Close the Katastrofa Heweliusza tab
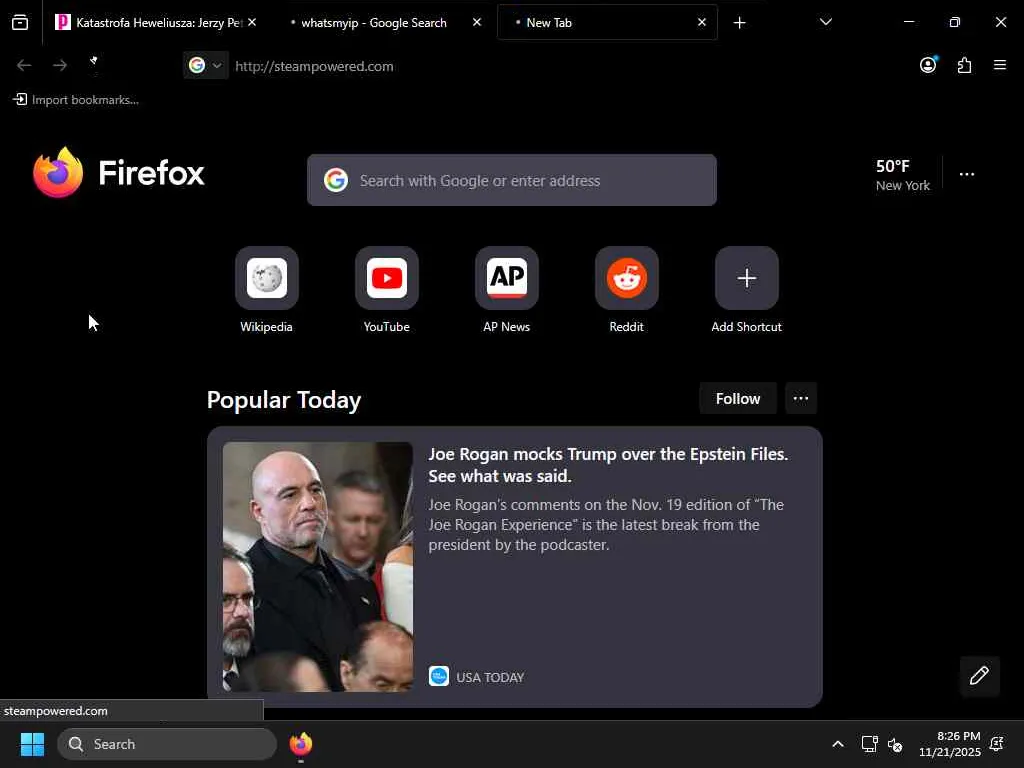This screenshot has height=768, width=1024. coord(252,22)
